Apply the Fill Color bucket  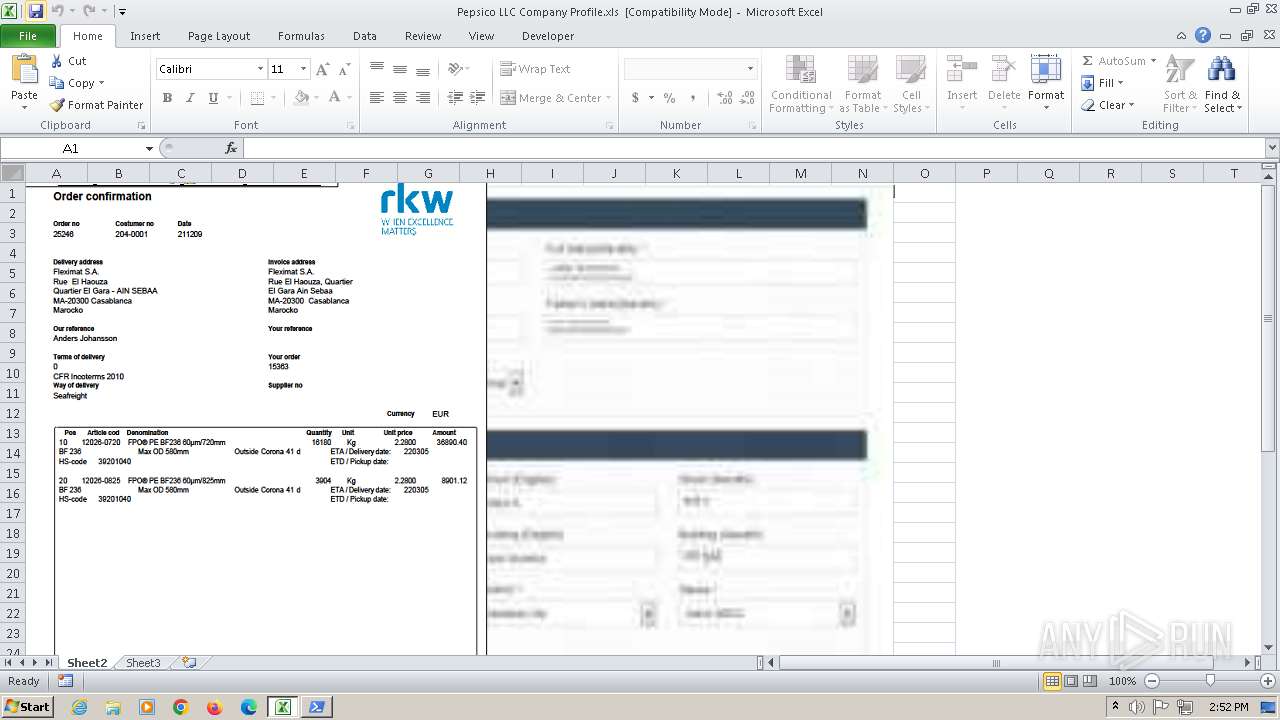pos(301,98)
